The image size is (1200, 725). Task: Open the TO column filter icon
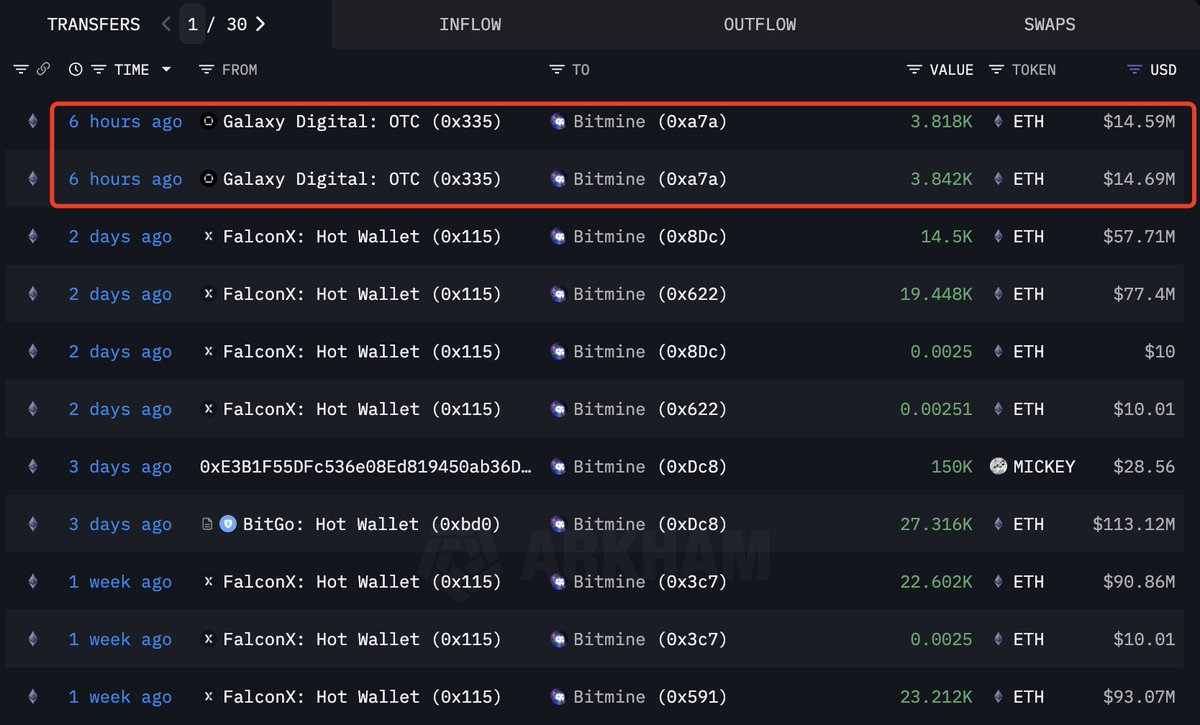pos(557,69)
